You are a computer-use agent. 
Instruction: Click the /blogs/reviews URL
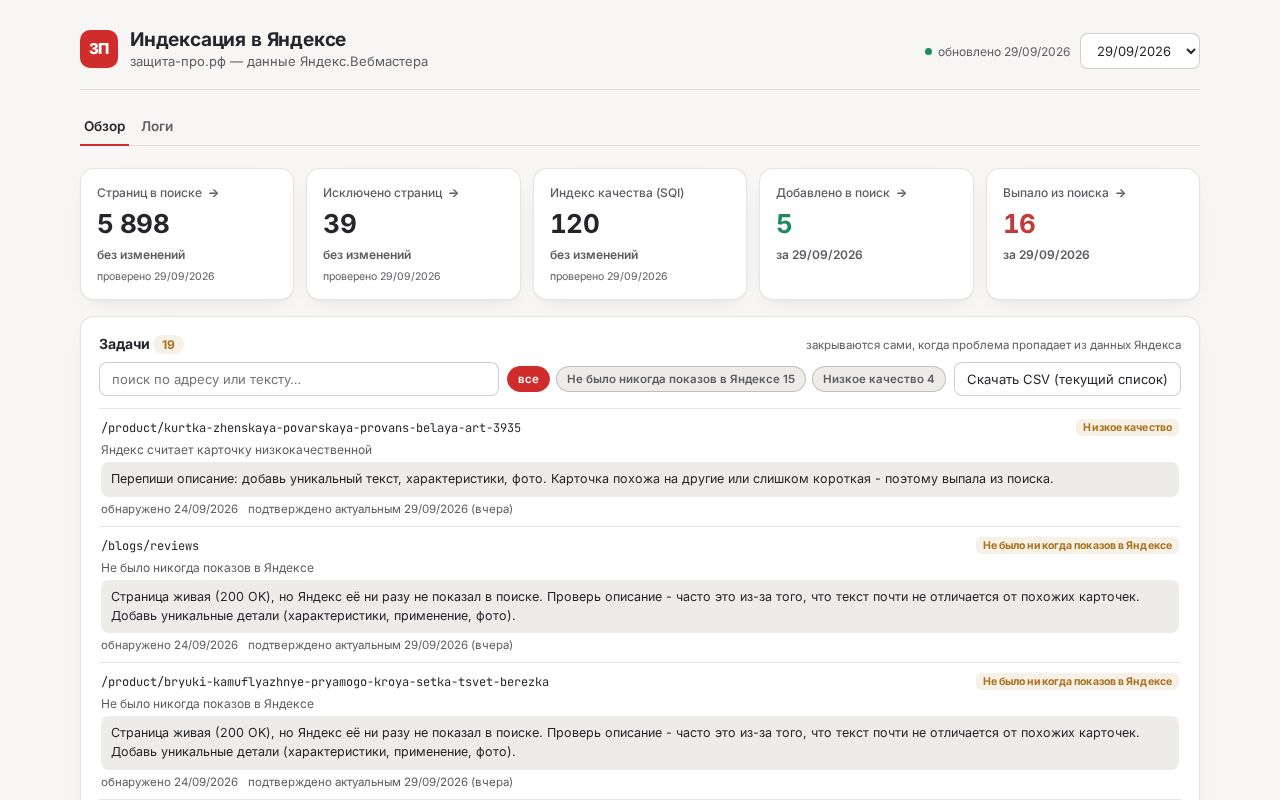click(x=150, y=546)
